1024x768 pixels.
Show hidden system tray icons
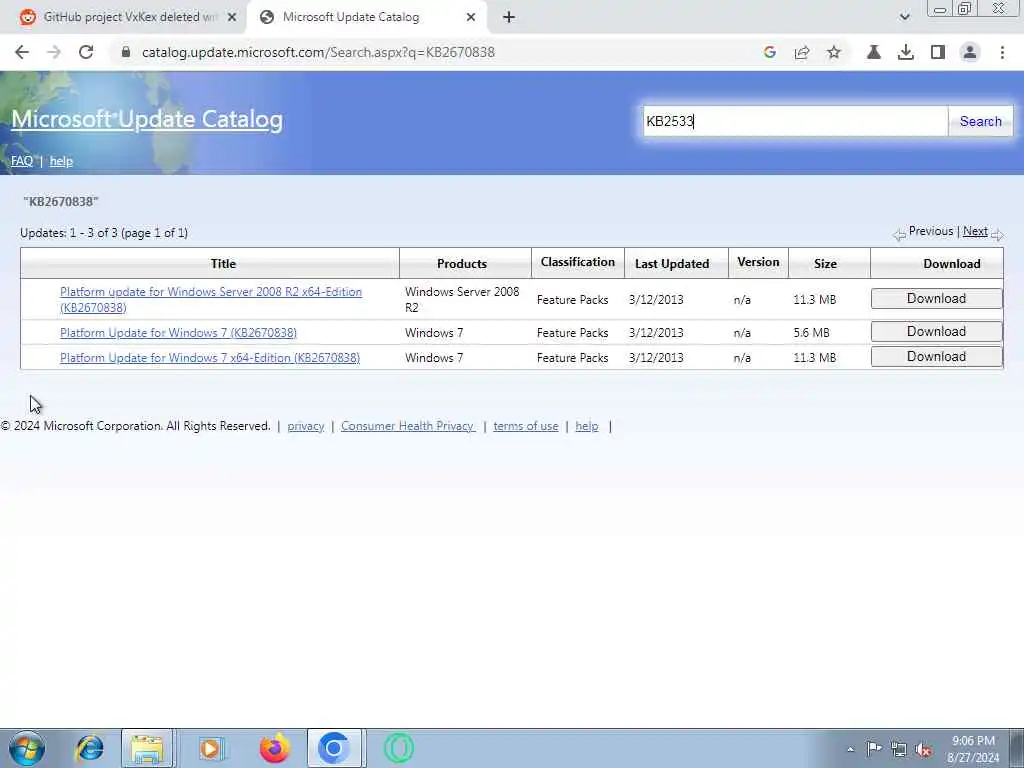point(850,749)
